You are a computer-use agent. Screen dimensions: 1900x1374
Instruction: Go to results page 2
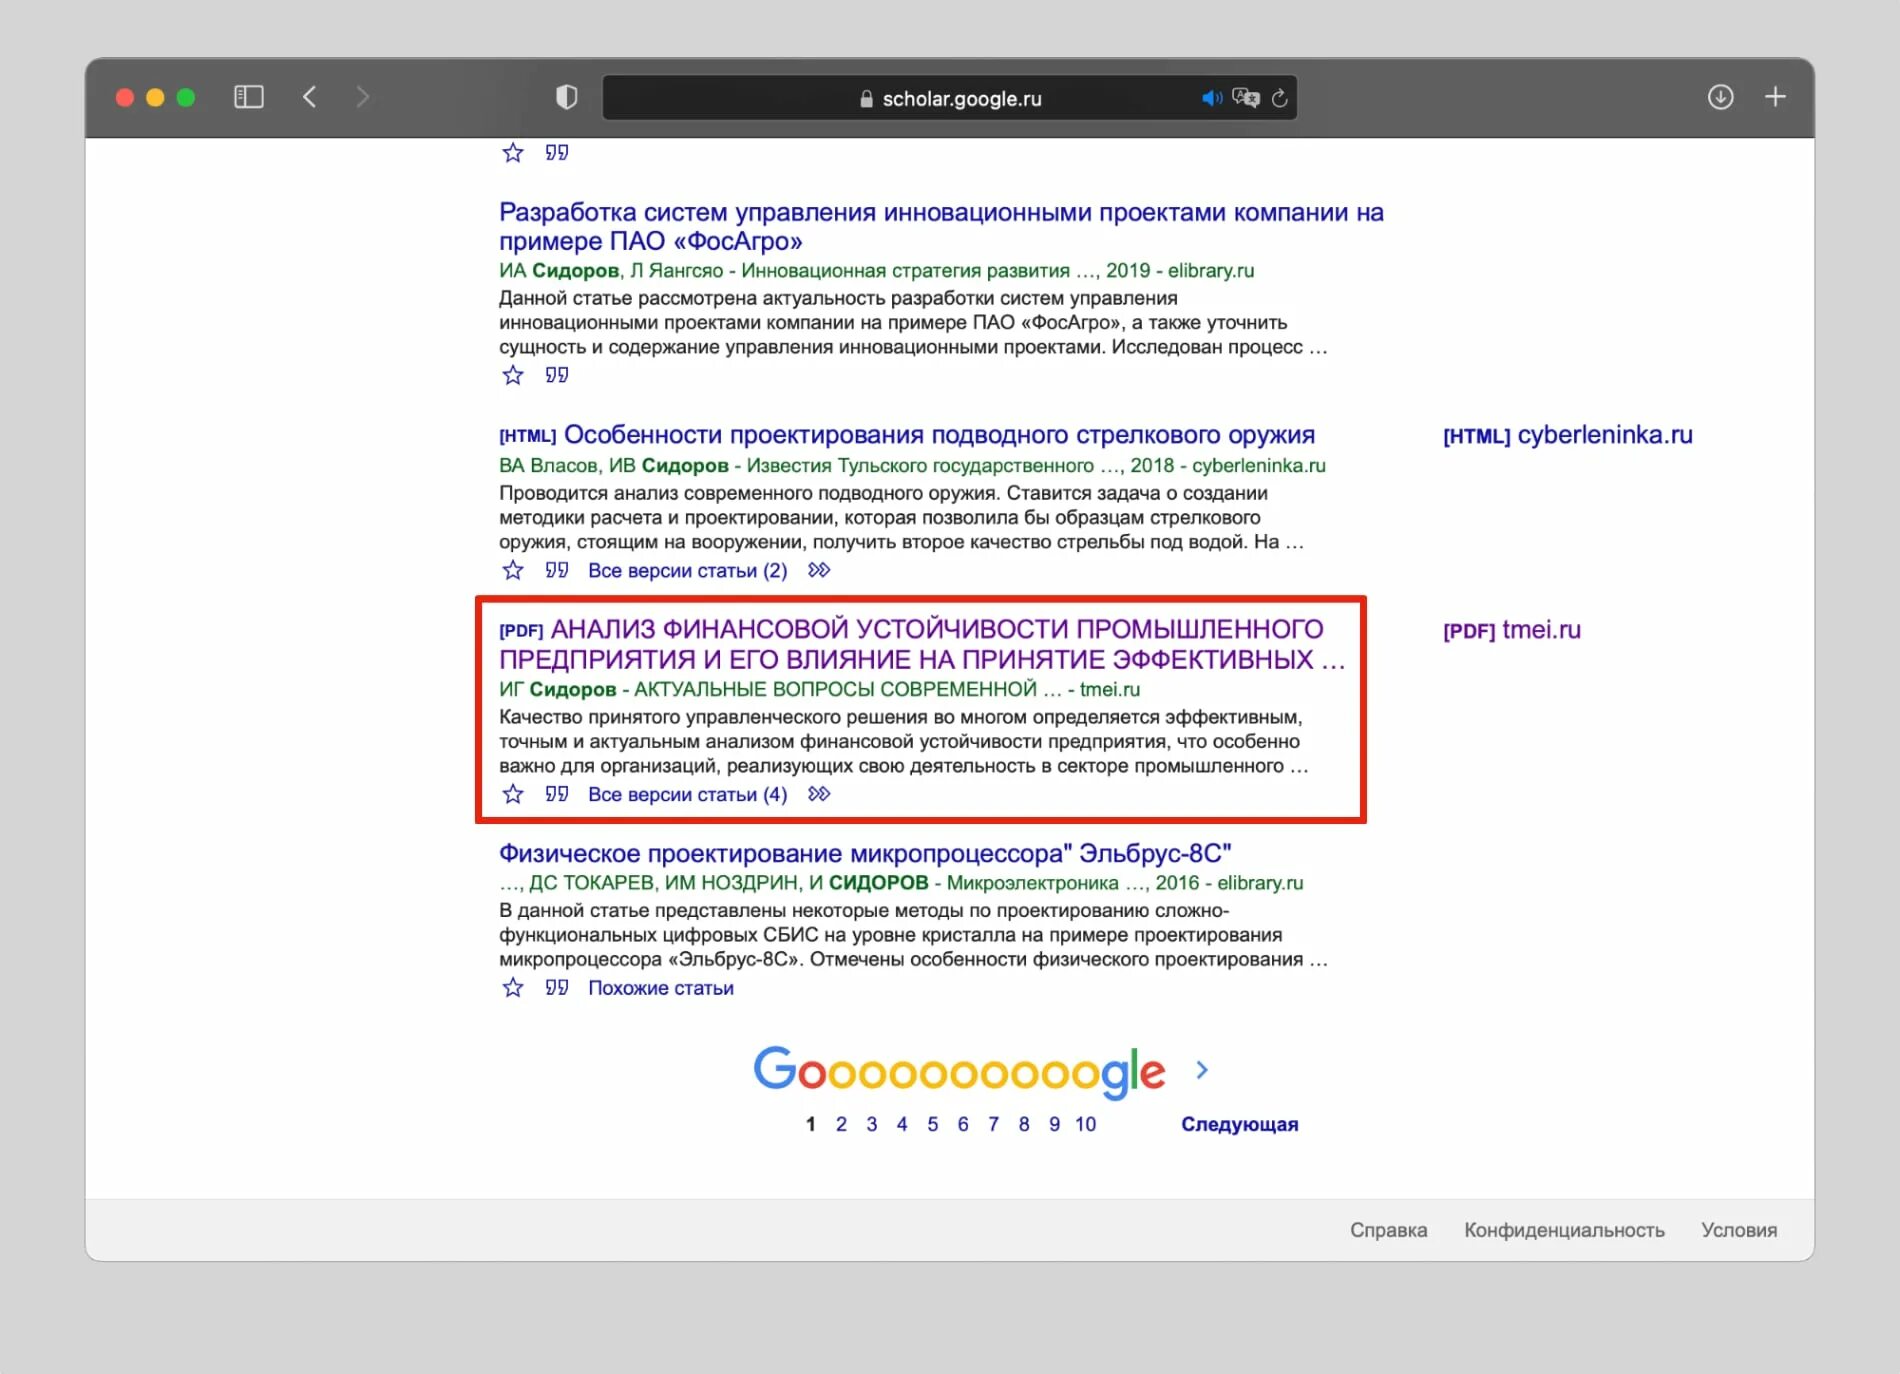coord(841,1124)
